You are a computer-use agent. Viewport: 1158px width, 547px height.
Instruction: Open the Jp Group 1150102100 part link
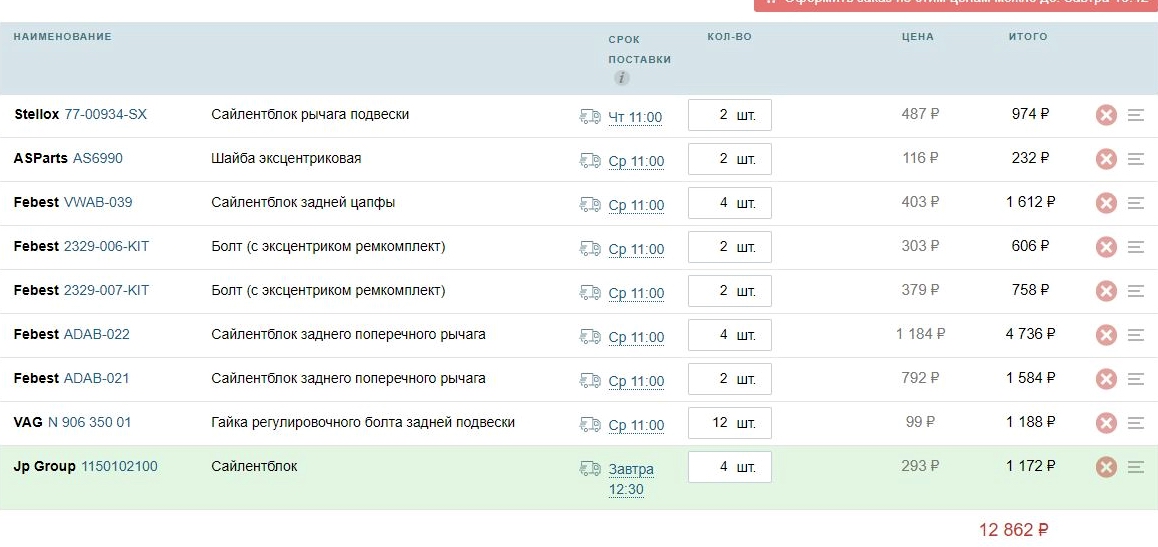(119, 467)
